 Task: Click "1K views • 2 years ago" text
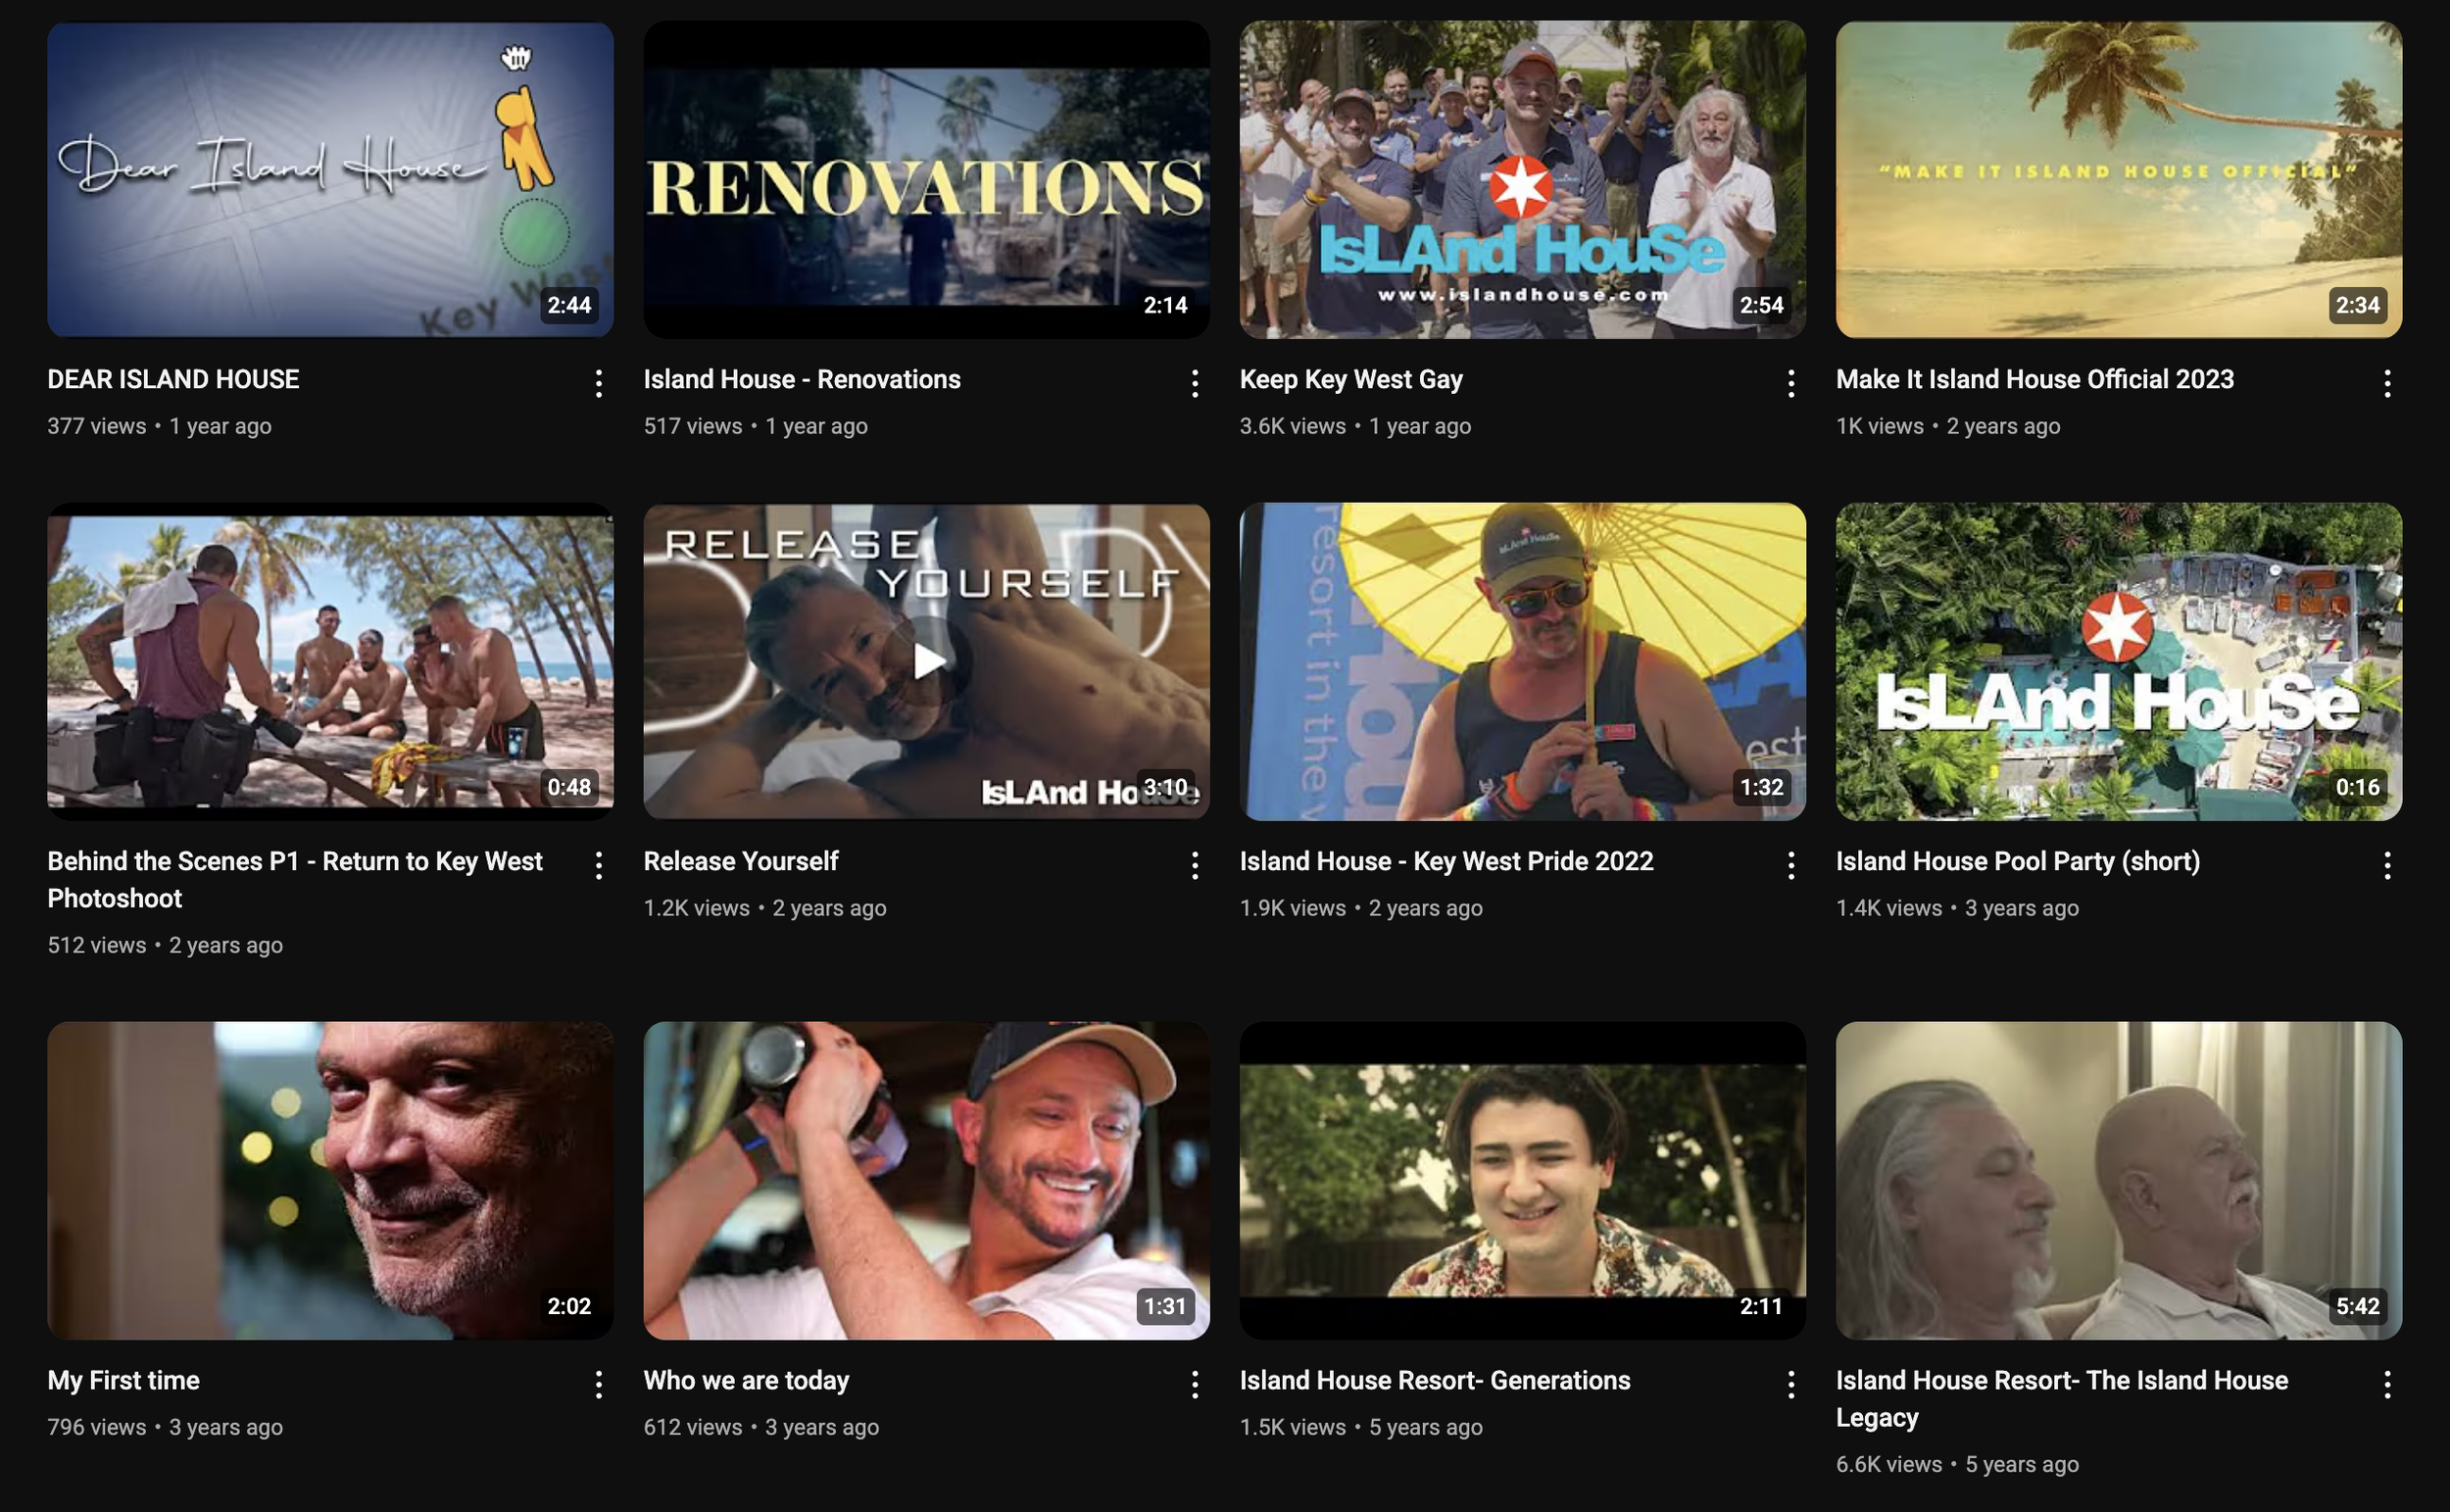tap(1948, 426)
